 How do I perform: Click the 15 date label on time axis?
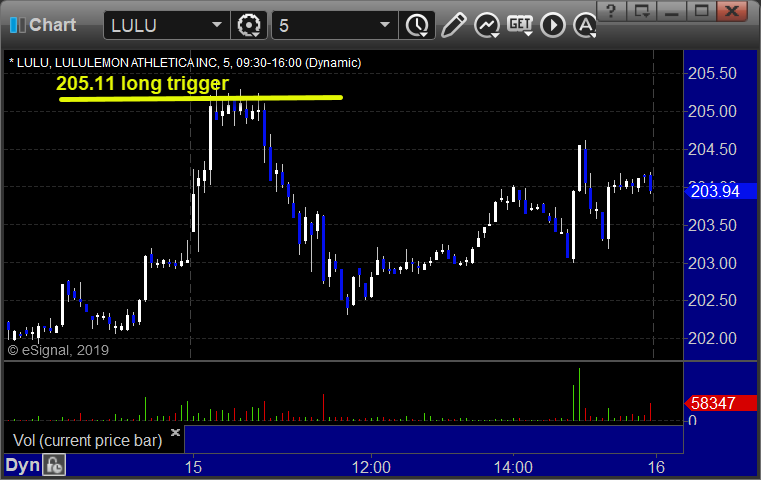(193, 467)
